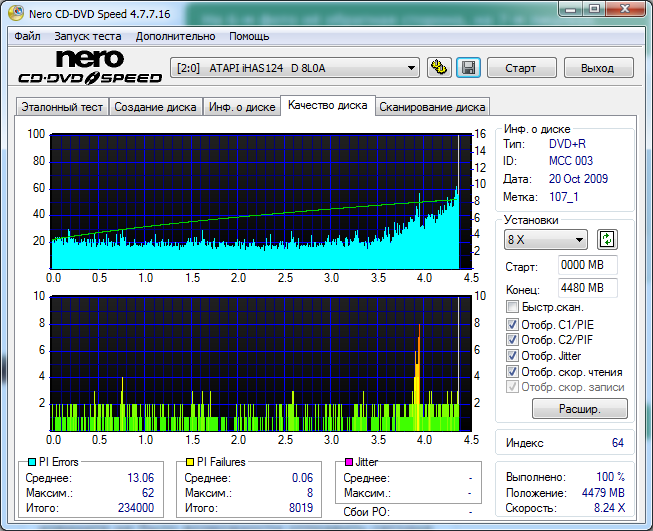Click the yellow PI Failures color swatch

[x=191, y=462]
